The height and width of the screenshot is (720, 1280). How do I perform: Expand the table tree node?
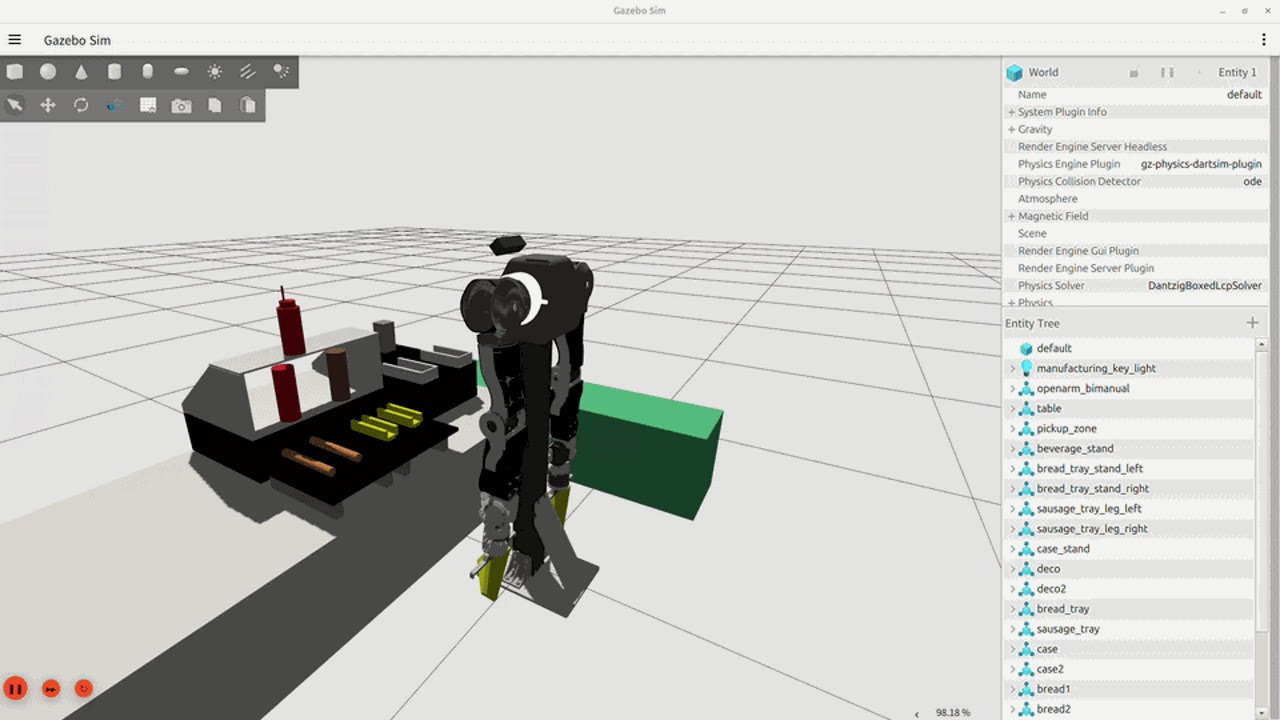(x=1012, y=408)
